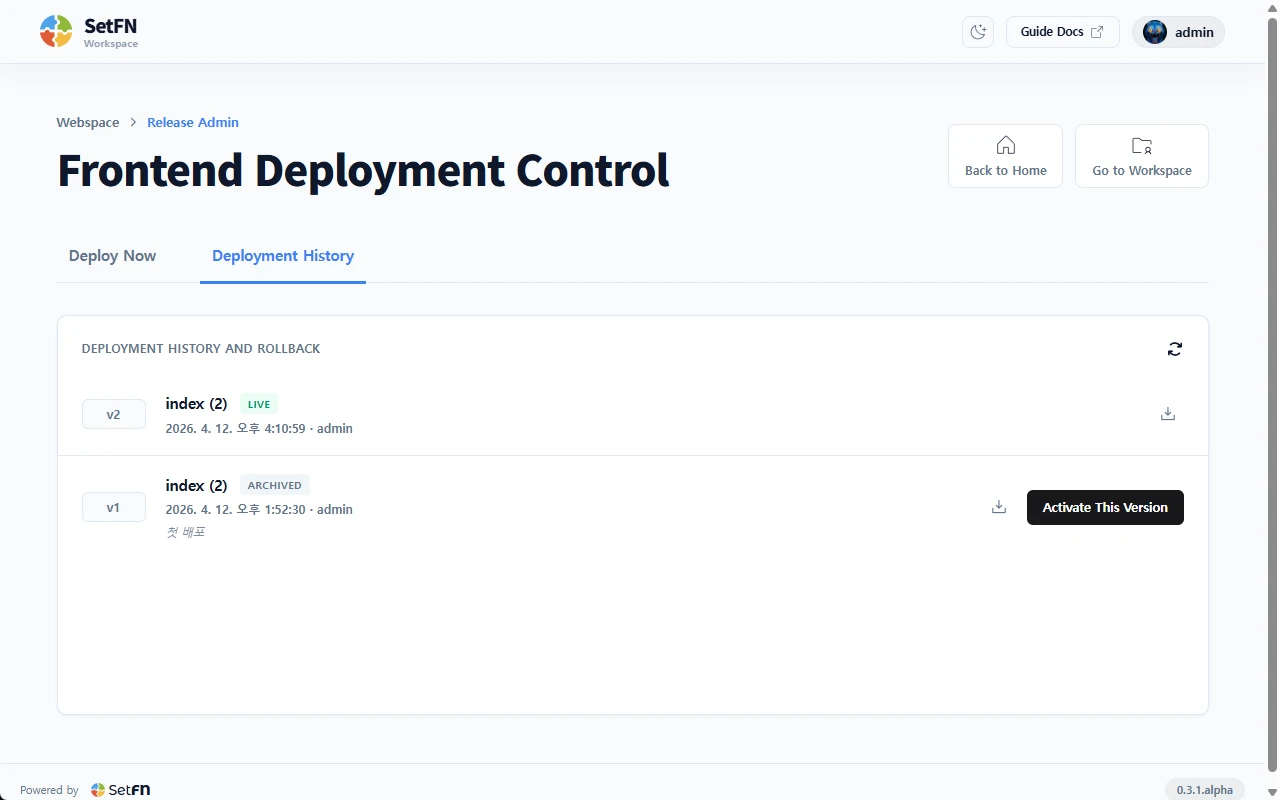Select the Deployment History tab

283,256
